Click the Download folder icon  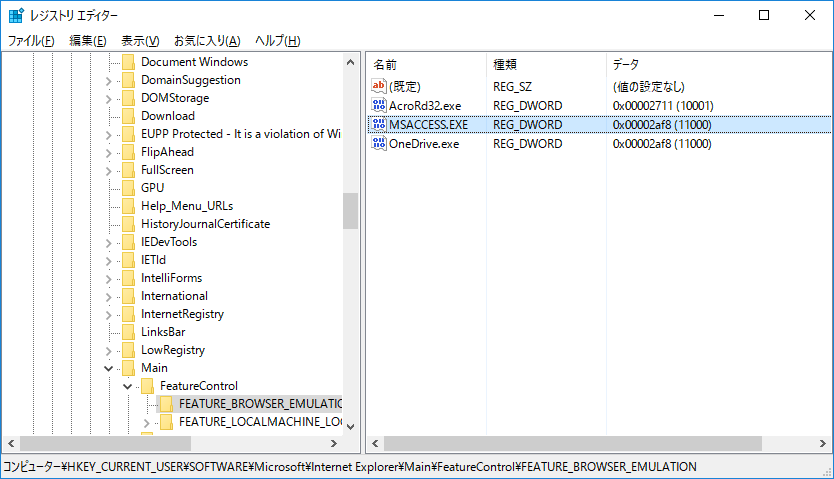128,116
